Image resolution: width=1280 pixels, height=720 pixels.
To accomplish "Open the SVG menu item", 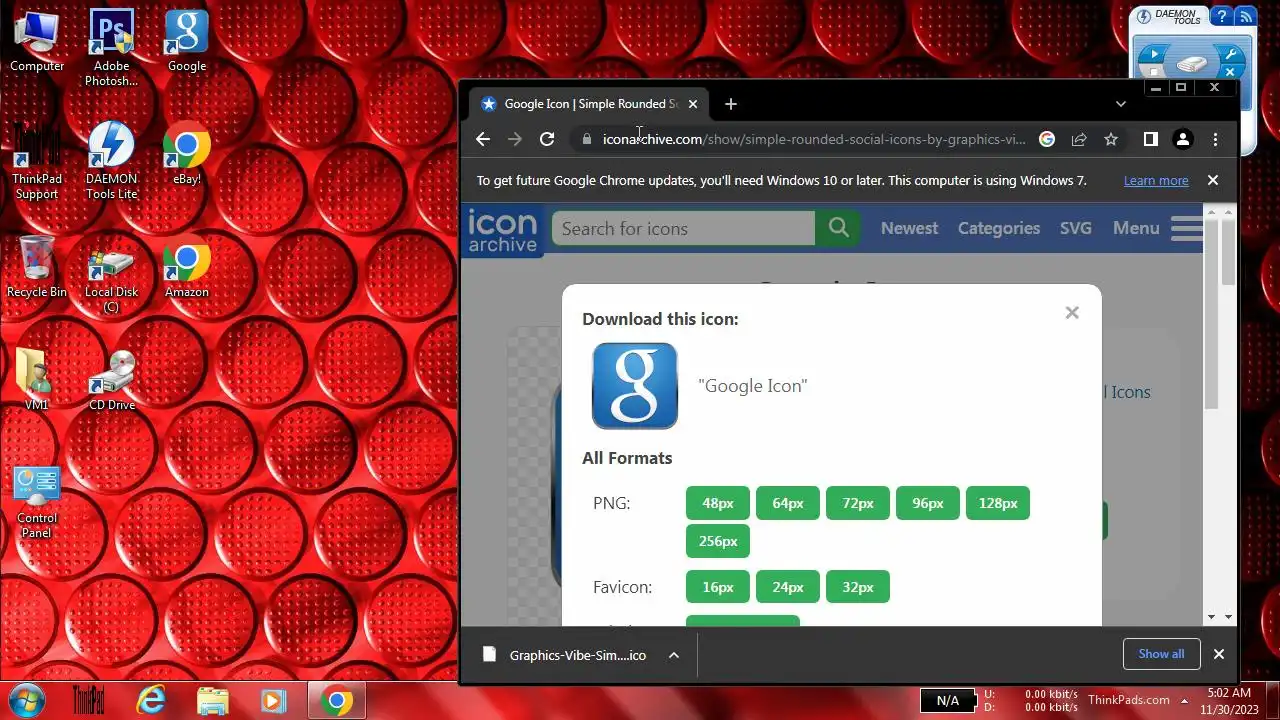I will click(1076, 228).
